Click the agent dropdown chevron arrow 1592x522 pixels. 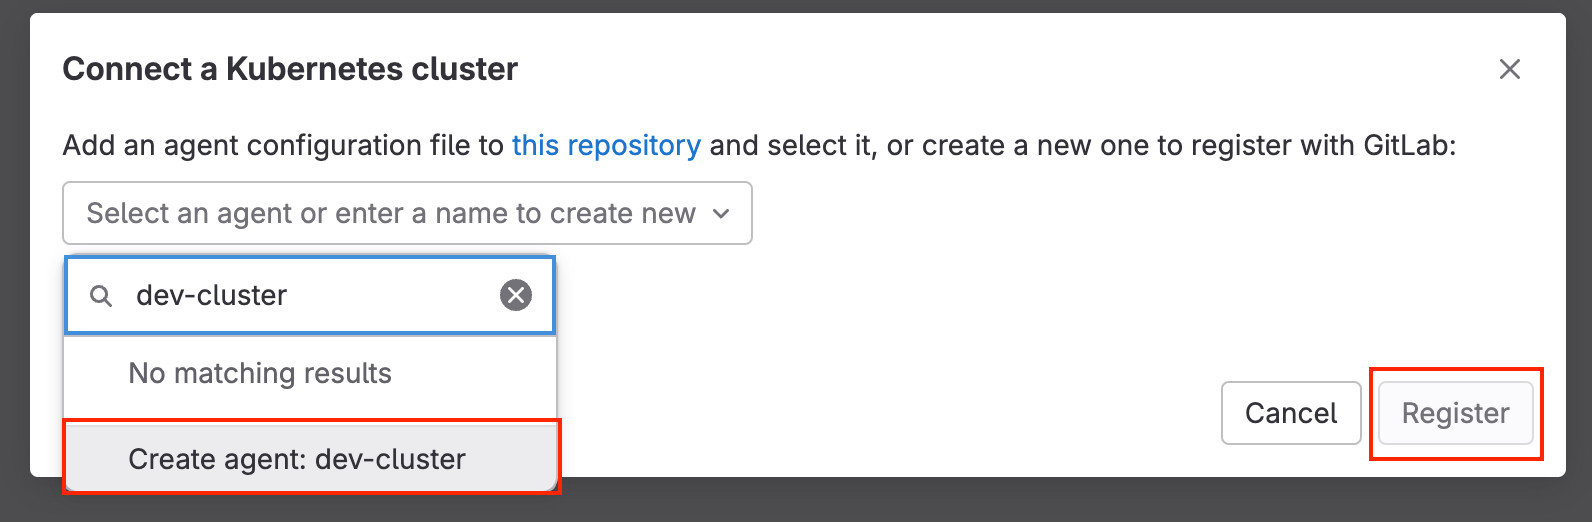click(721, 213)
